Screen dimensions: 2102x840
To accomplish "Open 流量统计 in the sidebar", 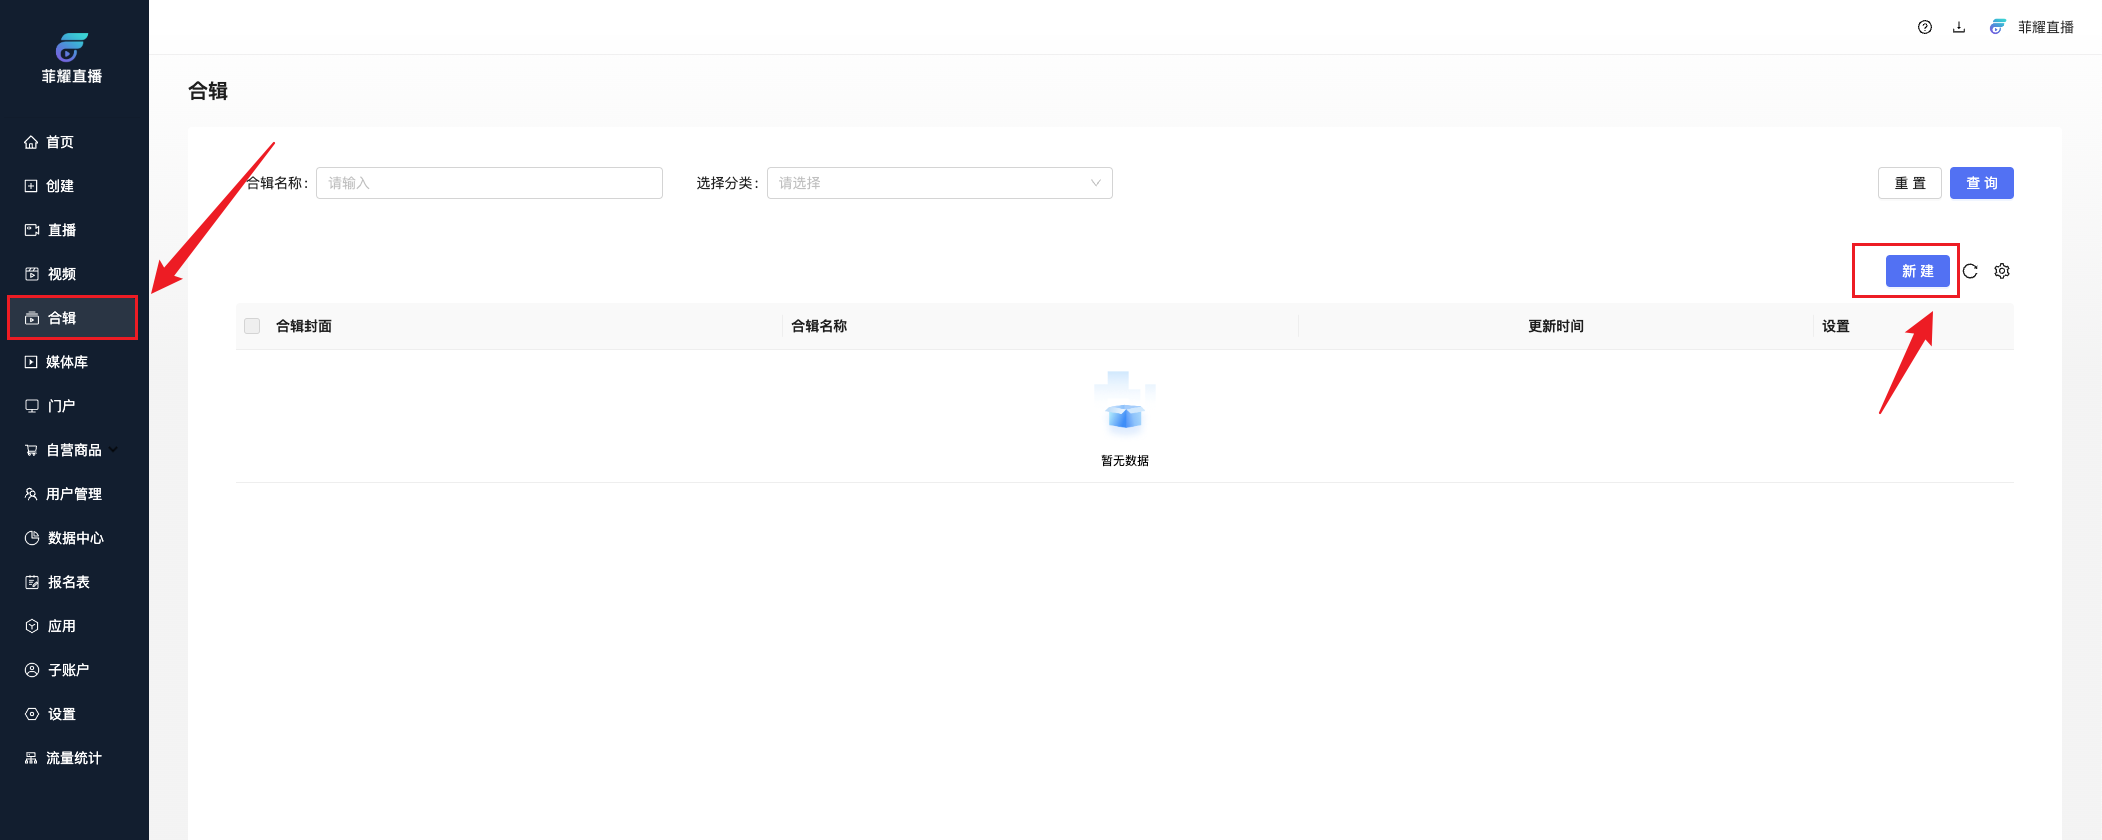I will pyautogui.click(x=73, y=758).
